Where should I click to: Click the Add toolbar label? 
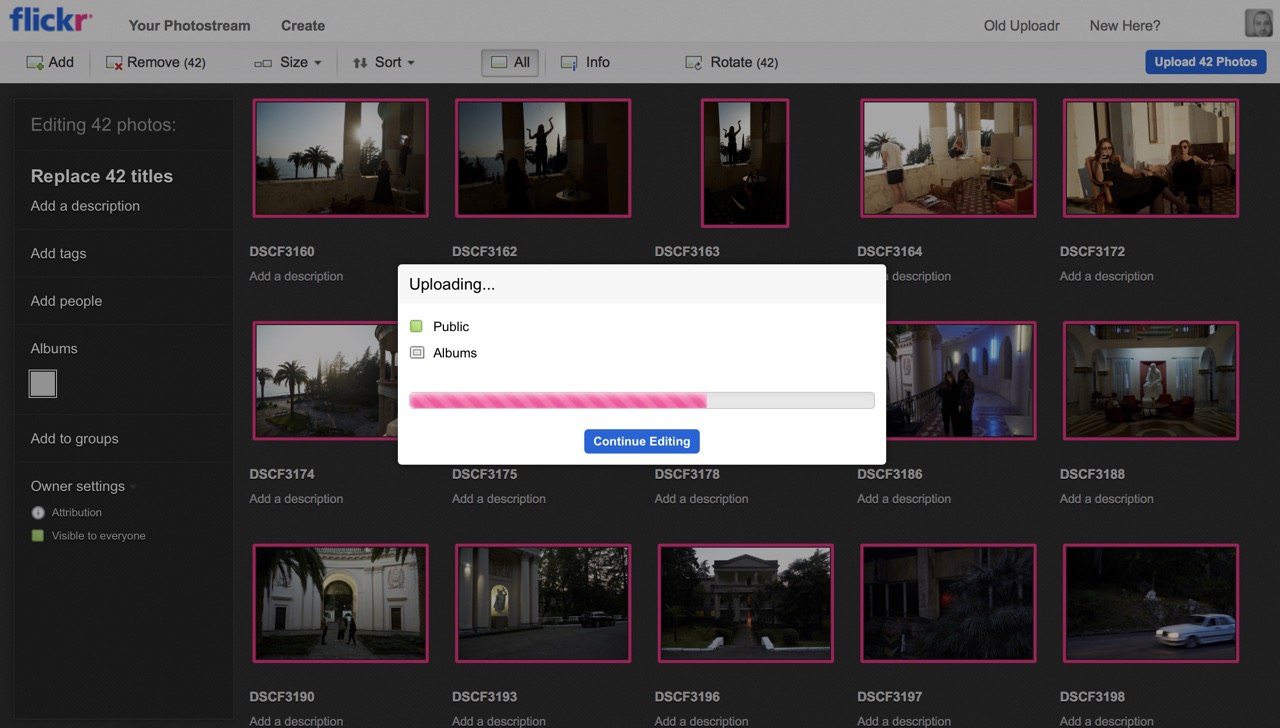[61, 62]
